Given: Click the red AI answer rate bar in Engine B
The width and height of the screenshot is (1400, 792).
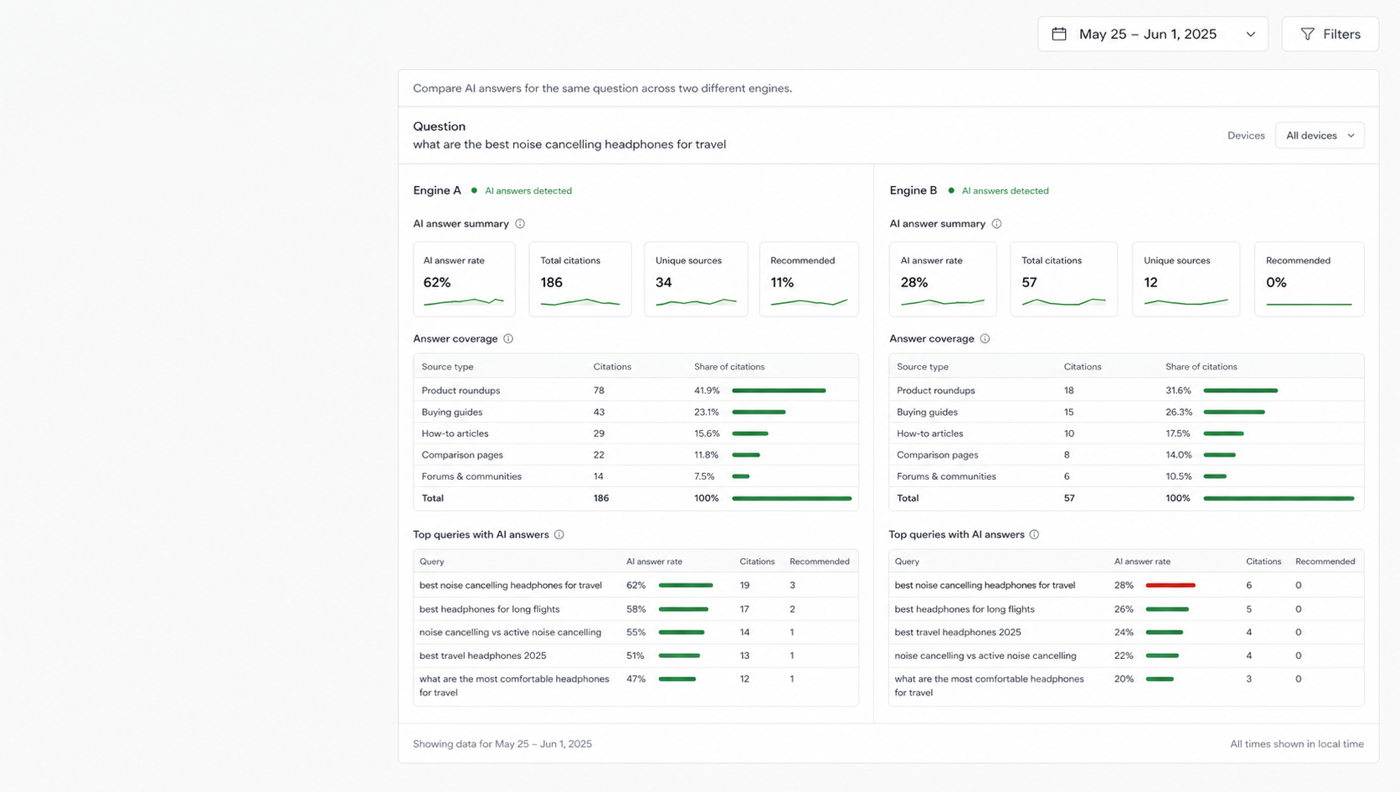Looking at the screenshot, I should [x=1170, y=585].
